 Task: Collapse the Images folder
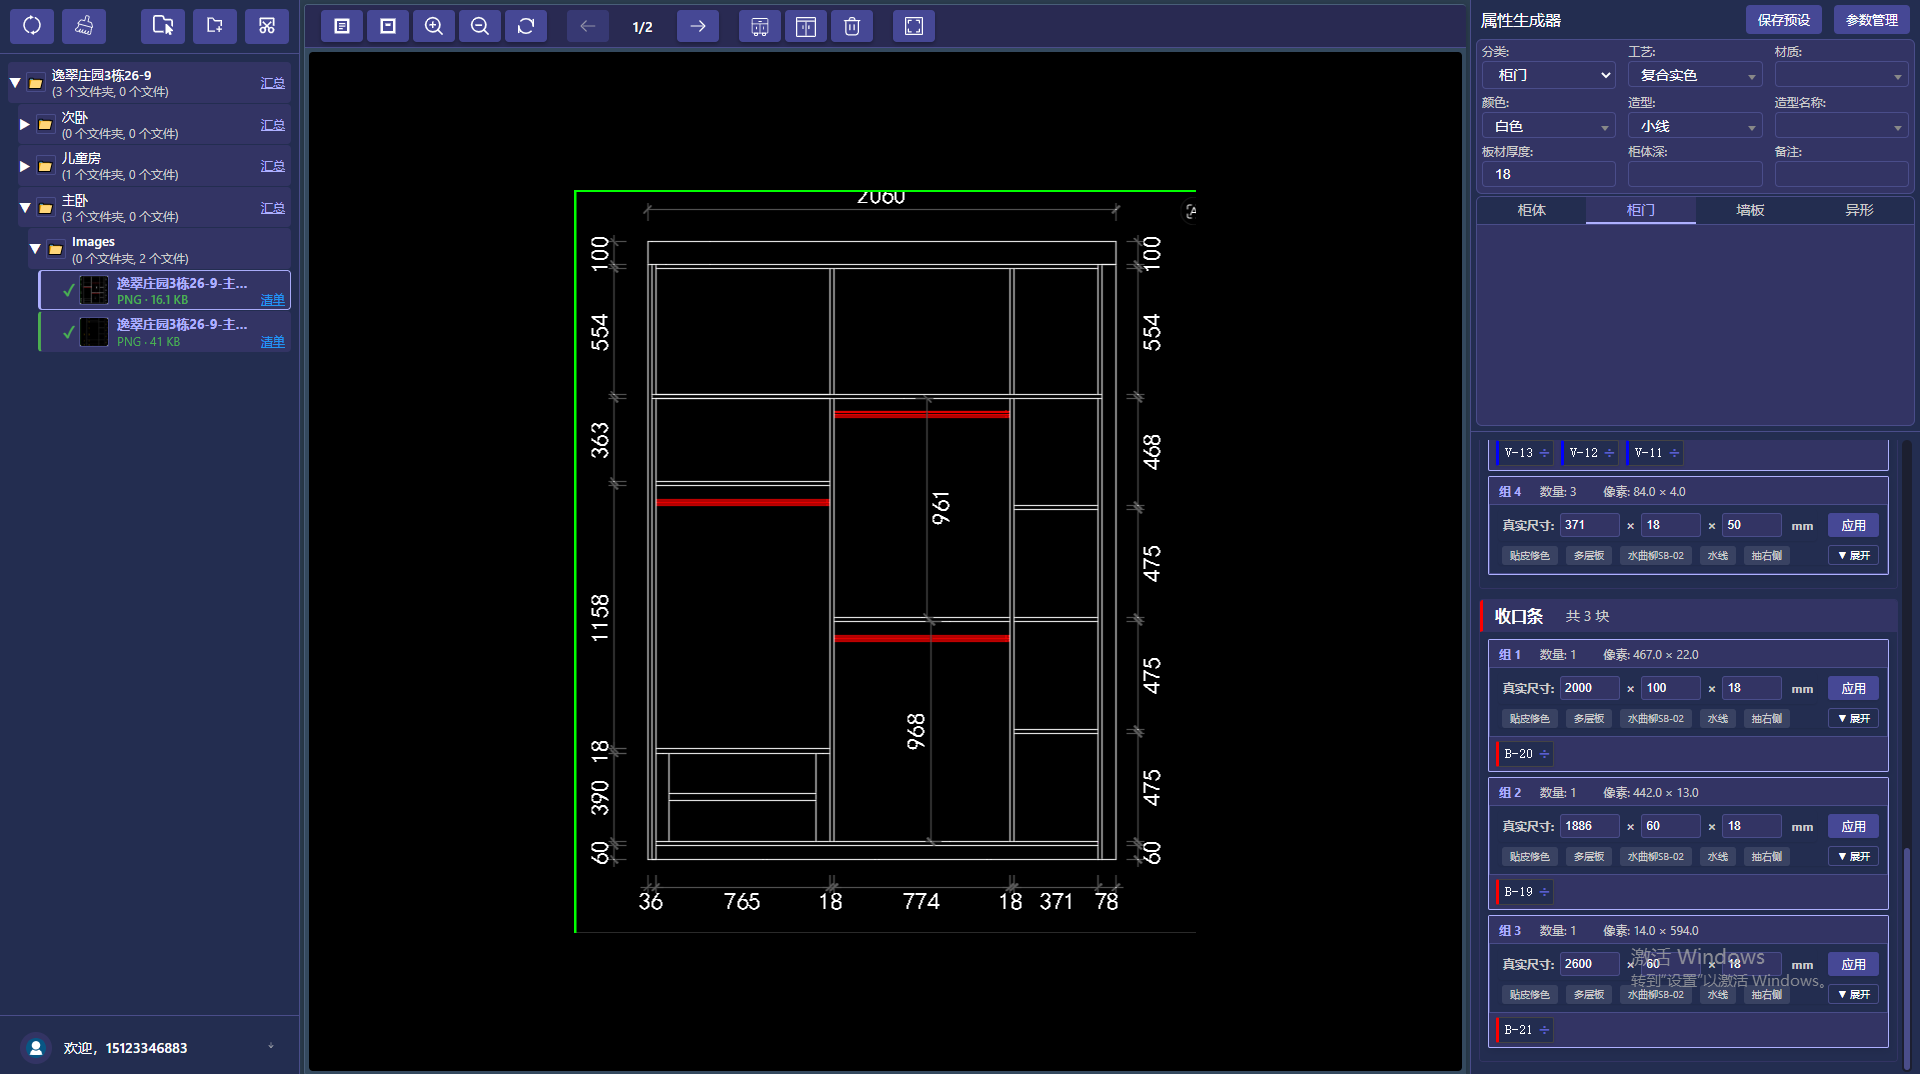click(35, 249)
